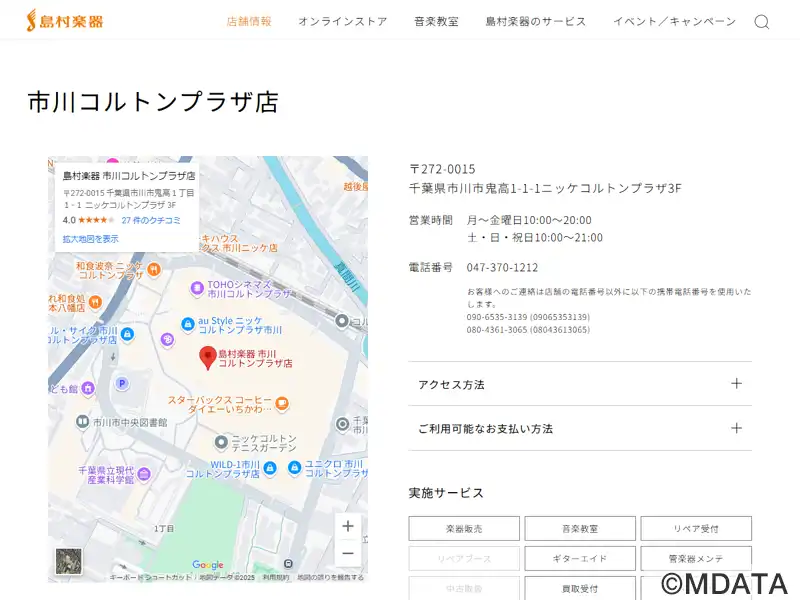Expand ご利用可能なお支払い方法 section

(x=580, y=428)
